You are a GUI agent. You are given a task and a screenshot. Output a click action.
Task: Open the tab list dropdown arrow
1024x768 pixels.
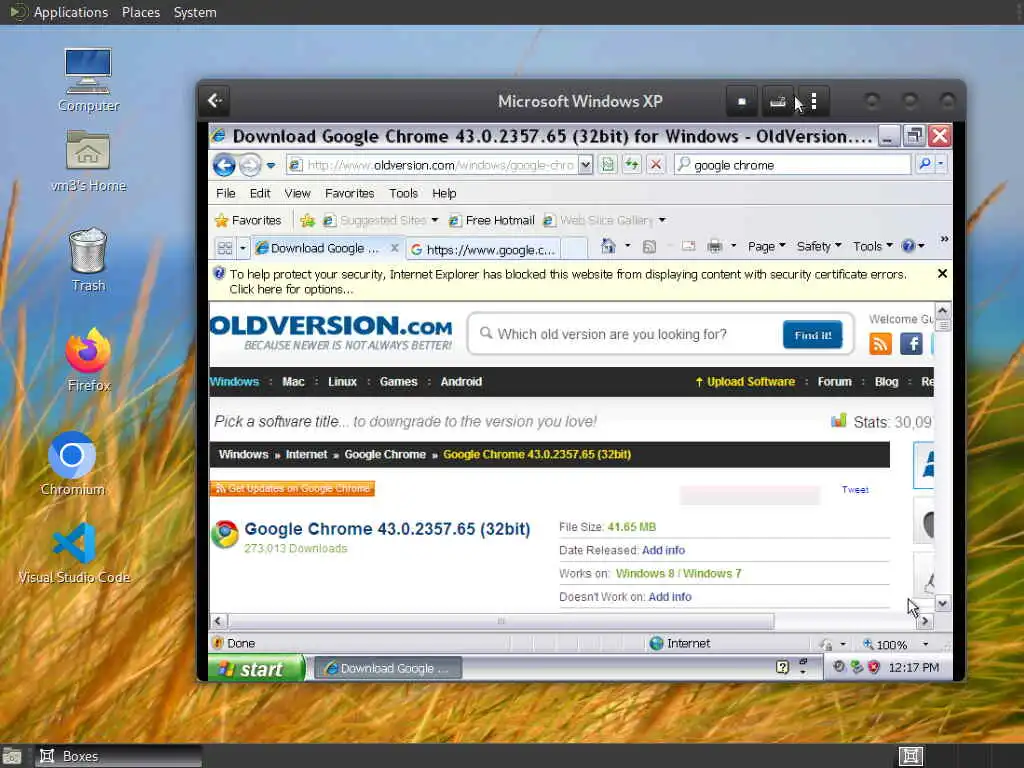[x=243, y=248]
